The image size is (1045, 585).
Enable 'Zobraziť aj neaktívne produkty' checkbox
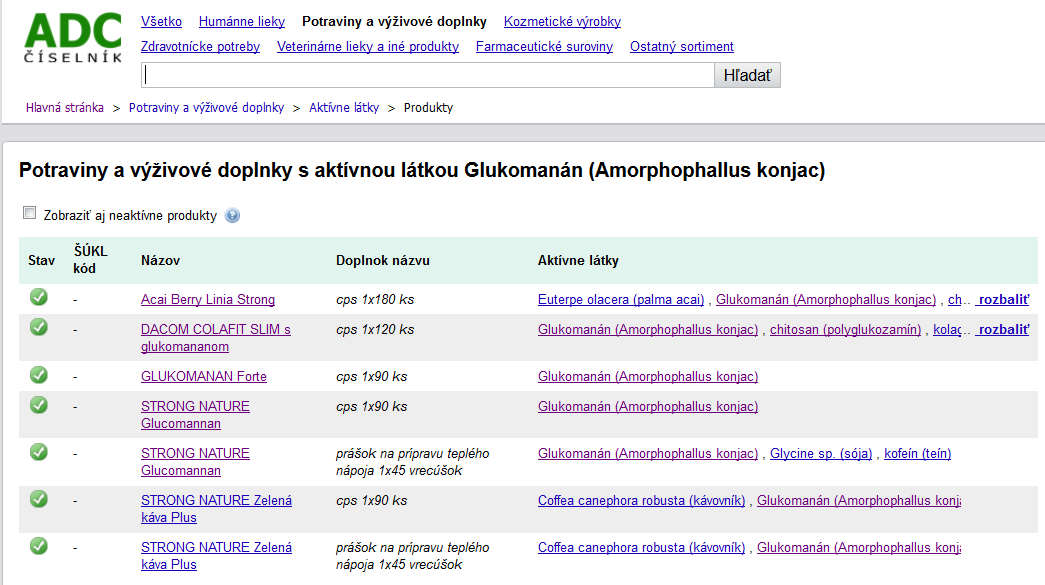point(29,213)
